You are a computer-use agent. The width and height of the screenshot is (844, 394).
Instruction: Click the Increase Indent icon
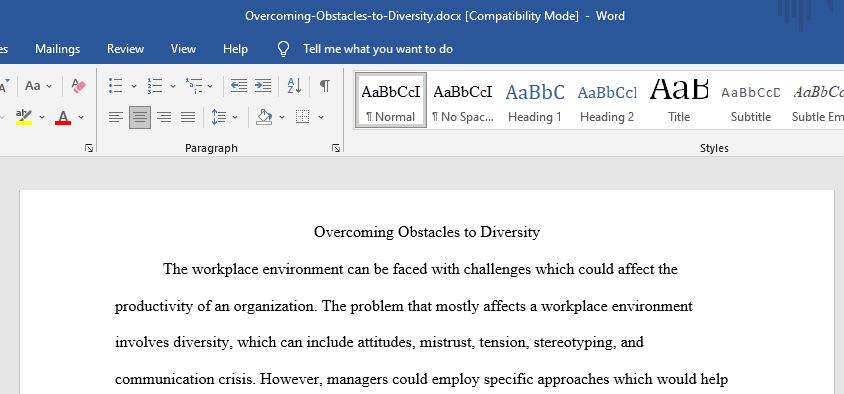(263, 86)
